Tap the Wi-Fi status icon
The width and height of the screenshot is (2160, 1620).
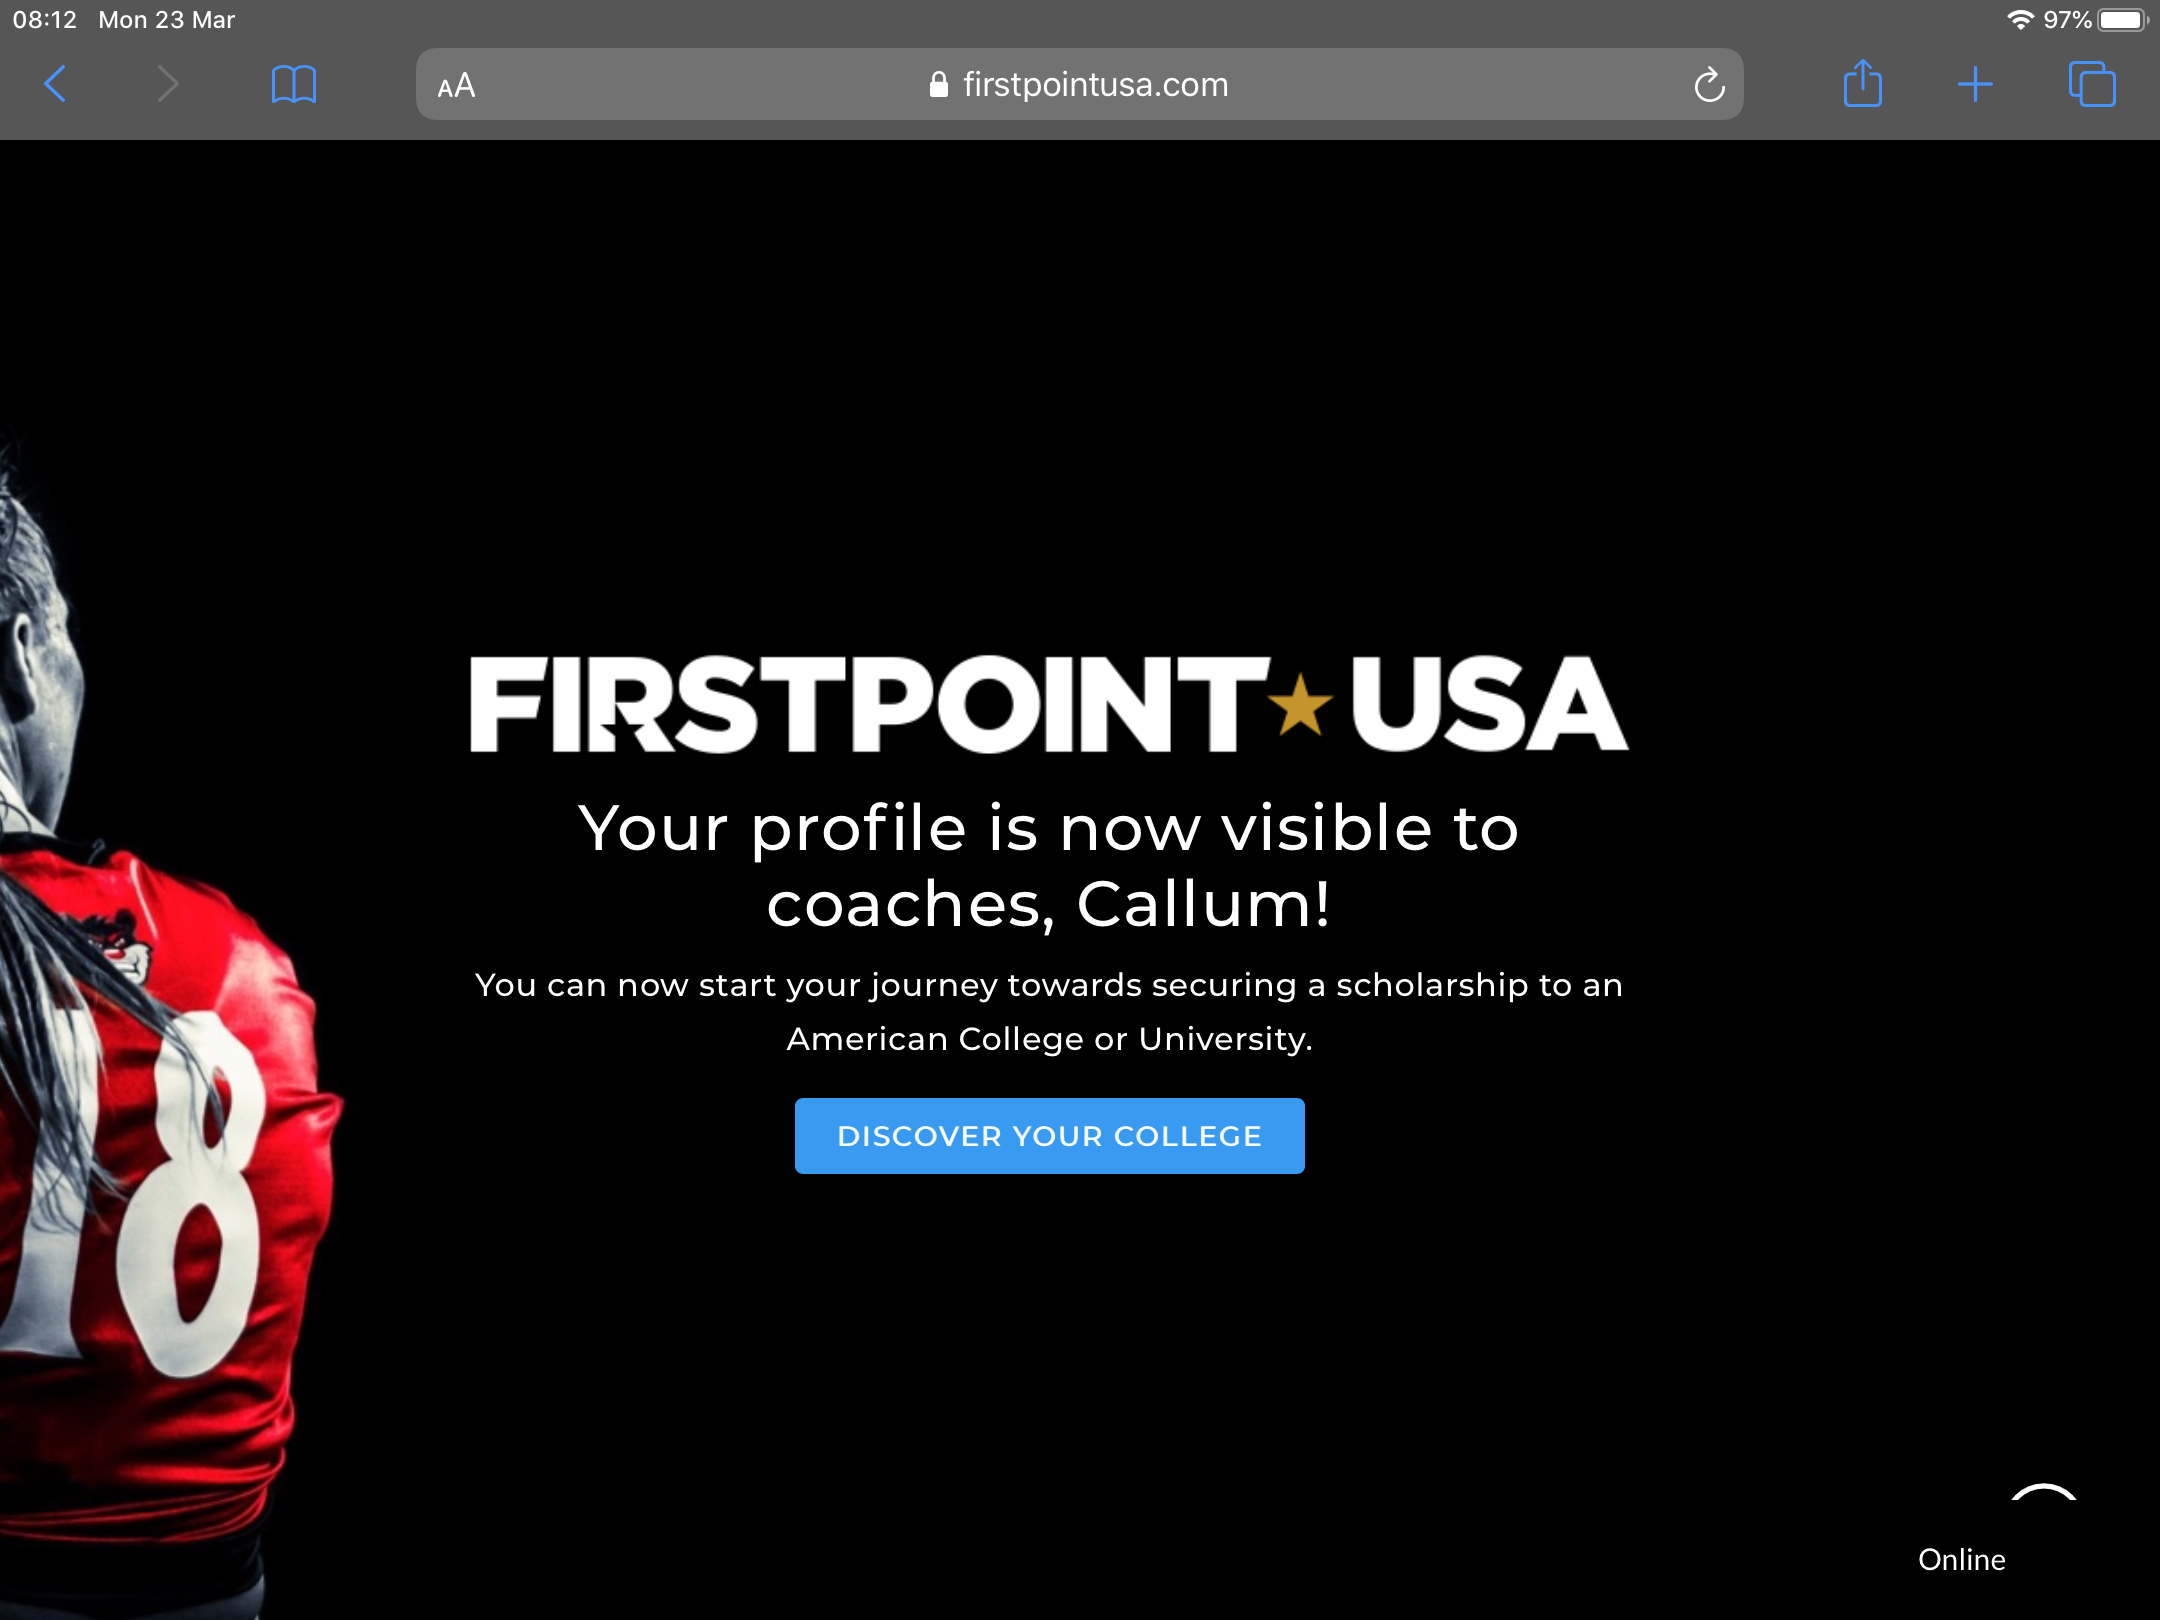(2020, 20)
